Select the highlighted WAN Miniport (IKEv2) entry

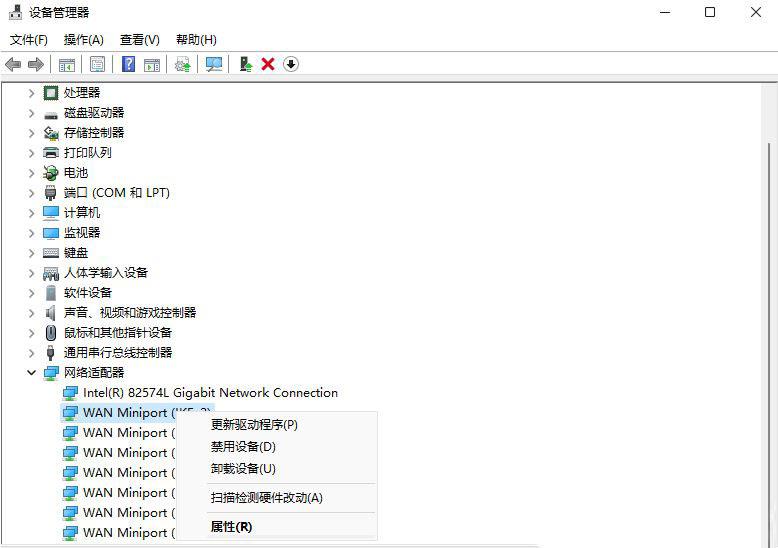137,413
